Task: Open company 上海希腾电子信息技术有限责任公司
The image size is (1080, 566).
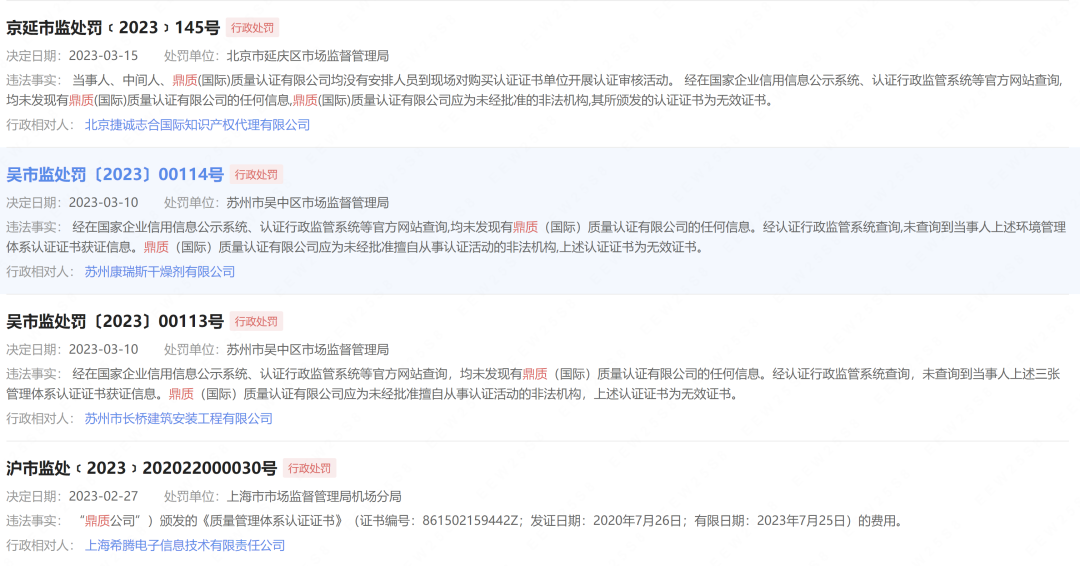Action: [185, 545]
